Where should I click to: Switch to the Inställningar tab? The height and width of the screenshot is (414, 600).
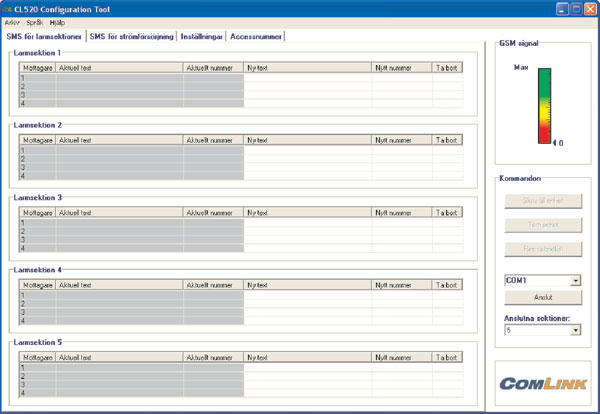201,36
